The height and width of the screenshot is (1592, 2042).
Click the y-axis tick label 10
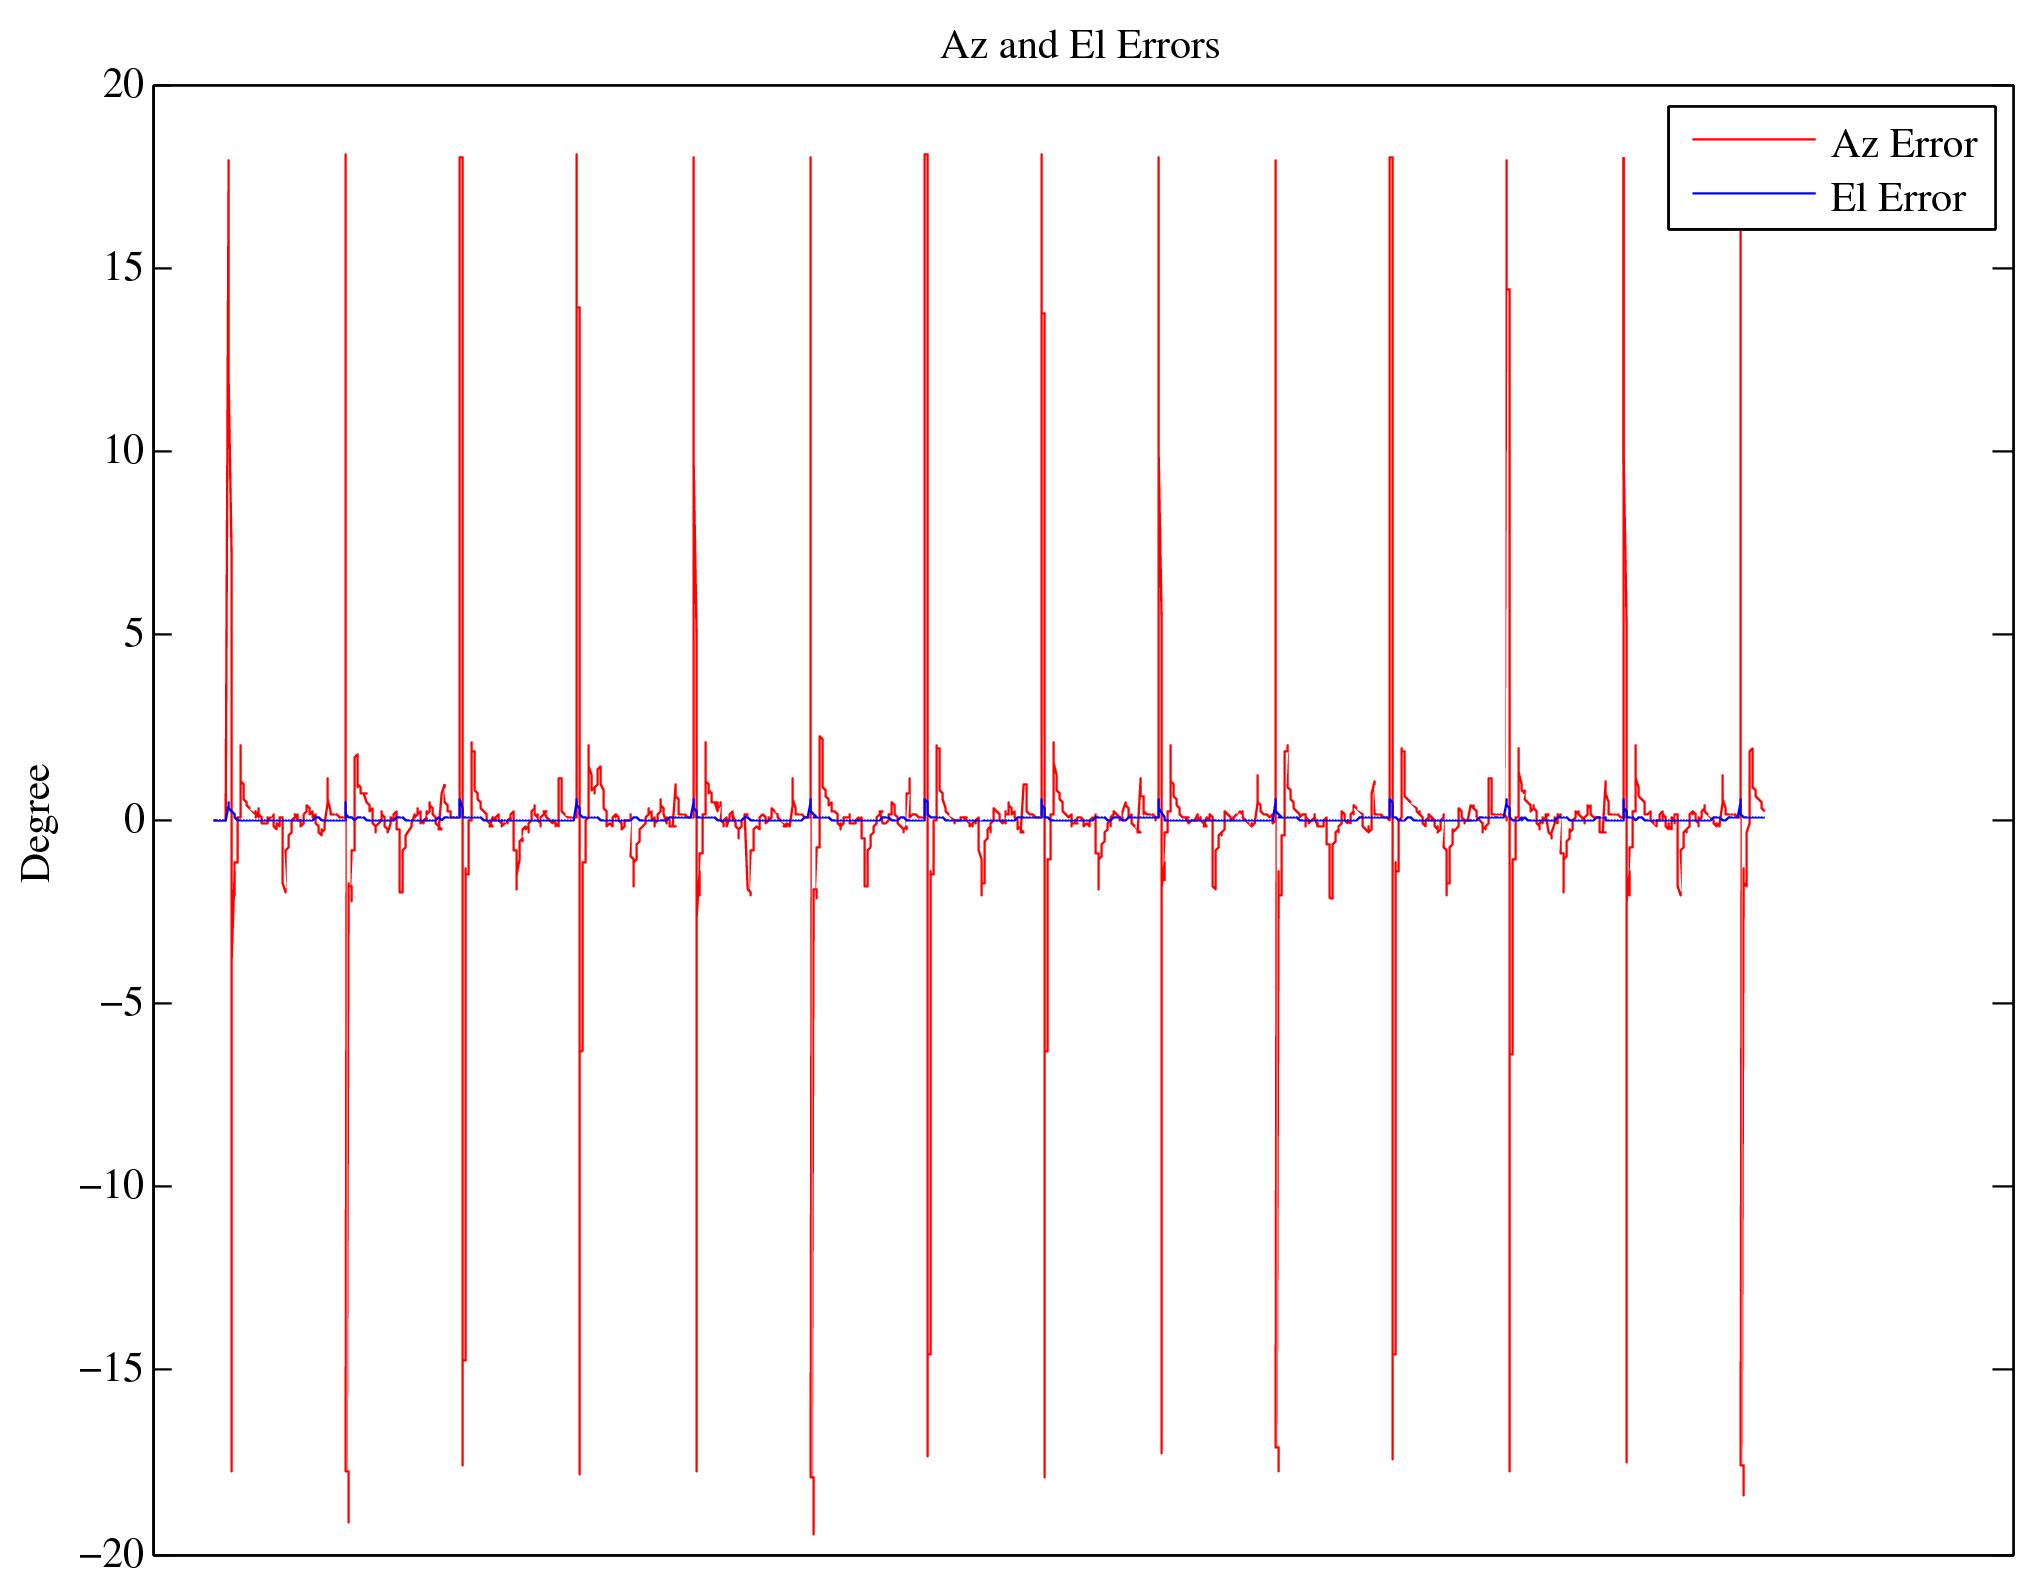pyautogui.click(x=124, y=451)
